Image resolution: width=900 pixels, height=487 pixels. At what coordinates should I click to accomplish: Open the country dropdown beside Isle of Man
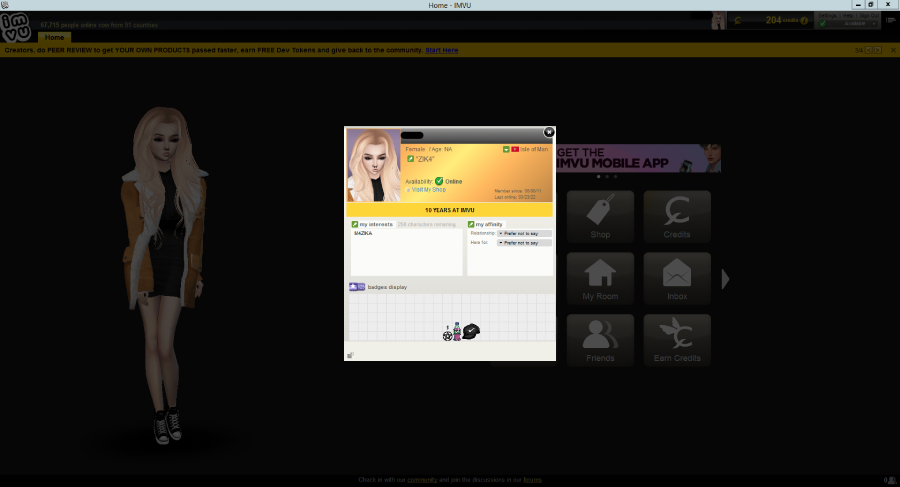[x=506, y=149]
